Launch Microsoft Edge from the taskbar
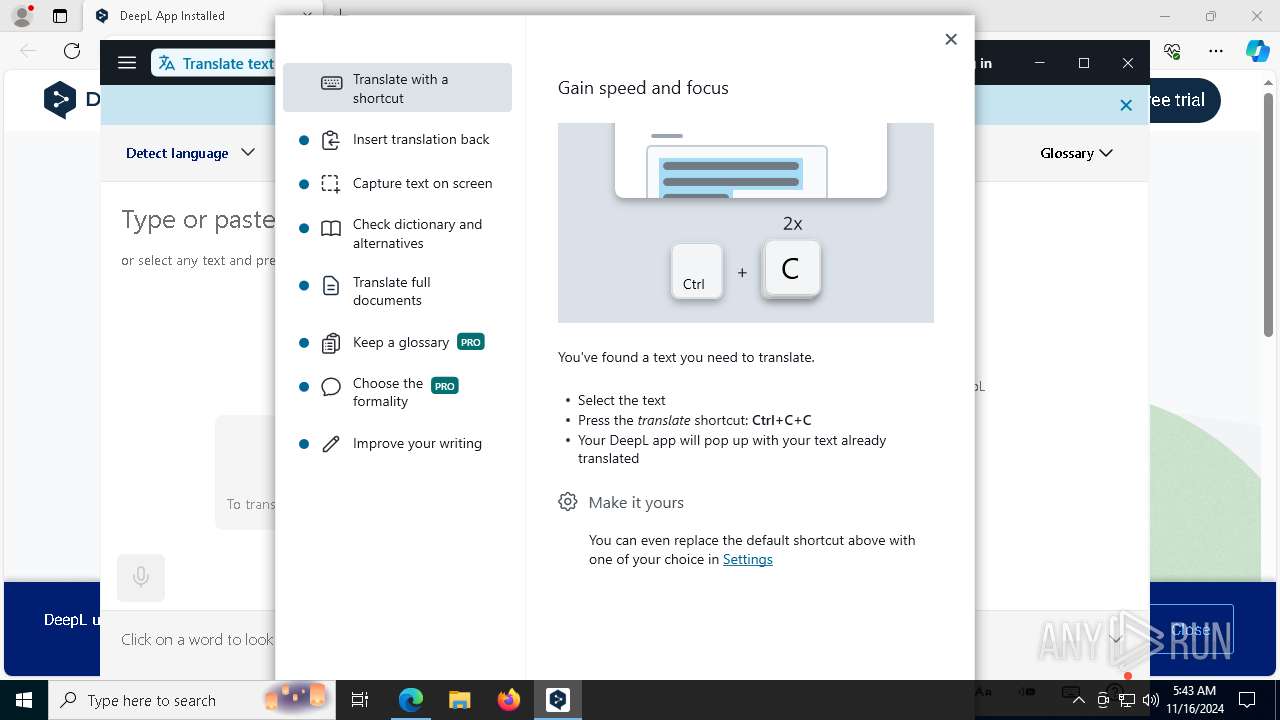Image resolution: width=1280 pixels, height=720 pixels. pos(411,700)
